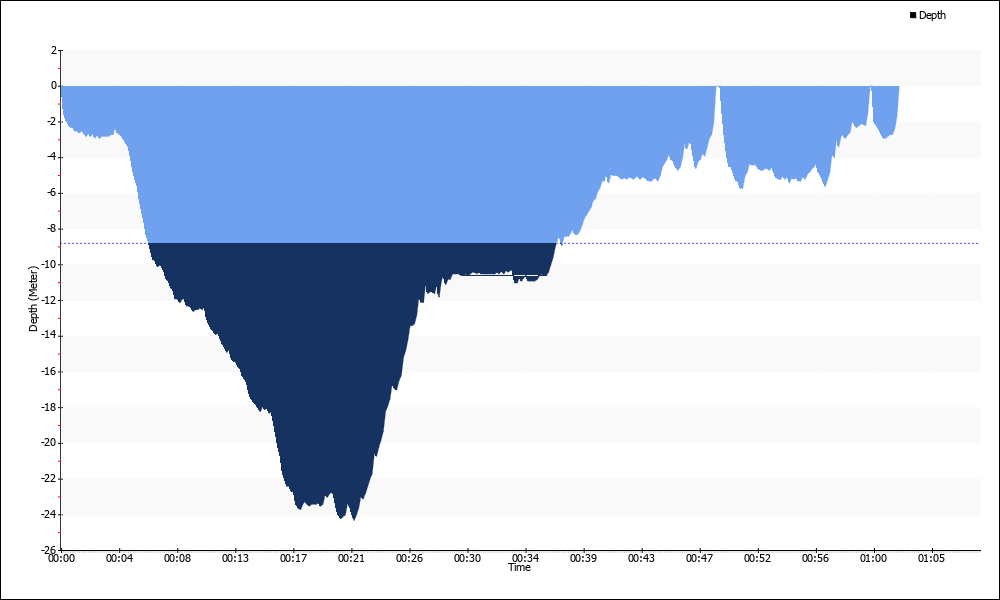This screenshot has width=1000, height=600.
Task: Click the '0' depth axis label
Action: click(54, 85)
